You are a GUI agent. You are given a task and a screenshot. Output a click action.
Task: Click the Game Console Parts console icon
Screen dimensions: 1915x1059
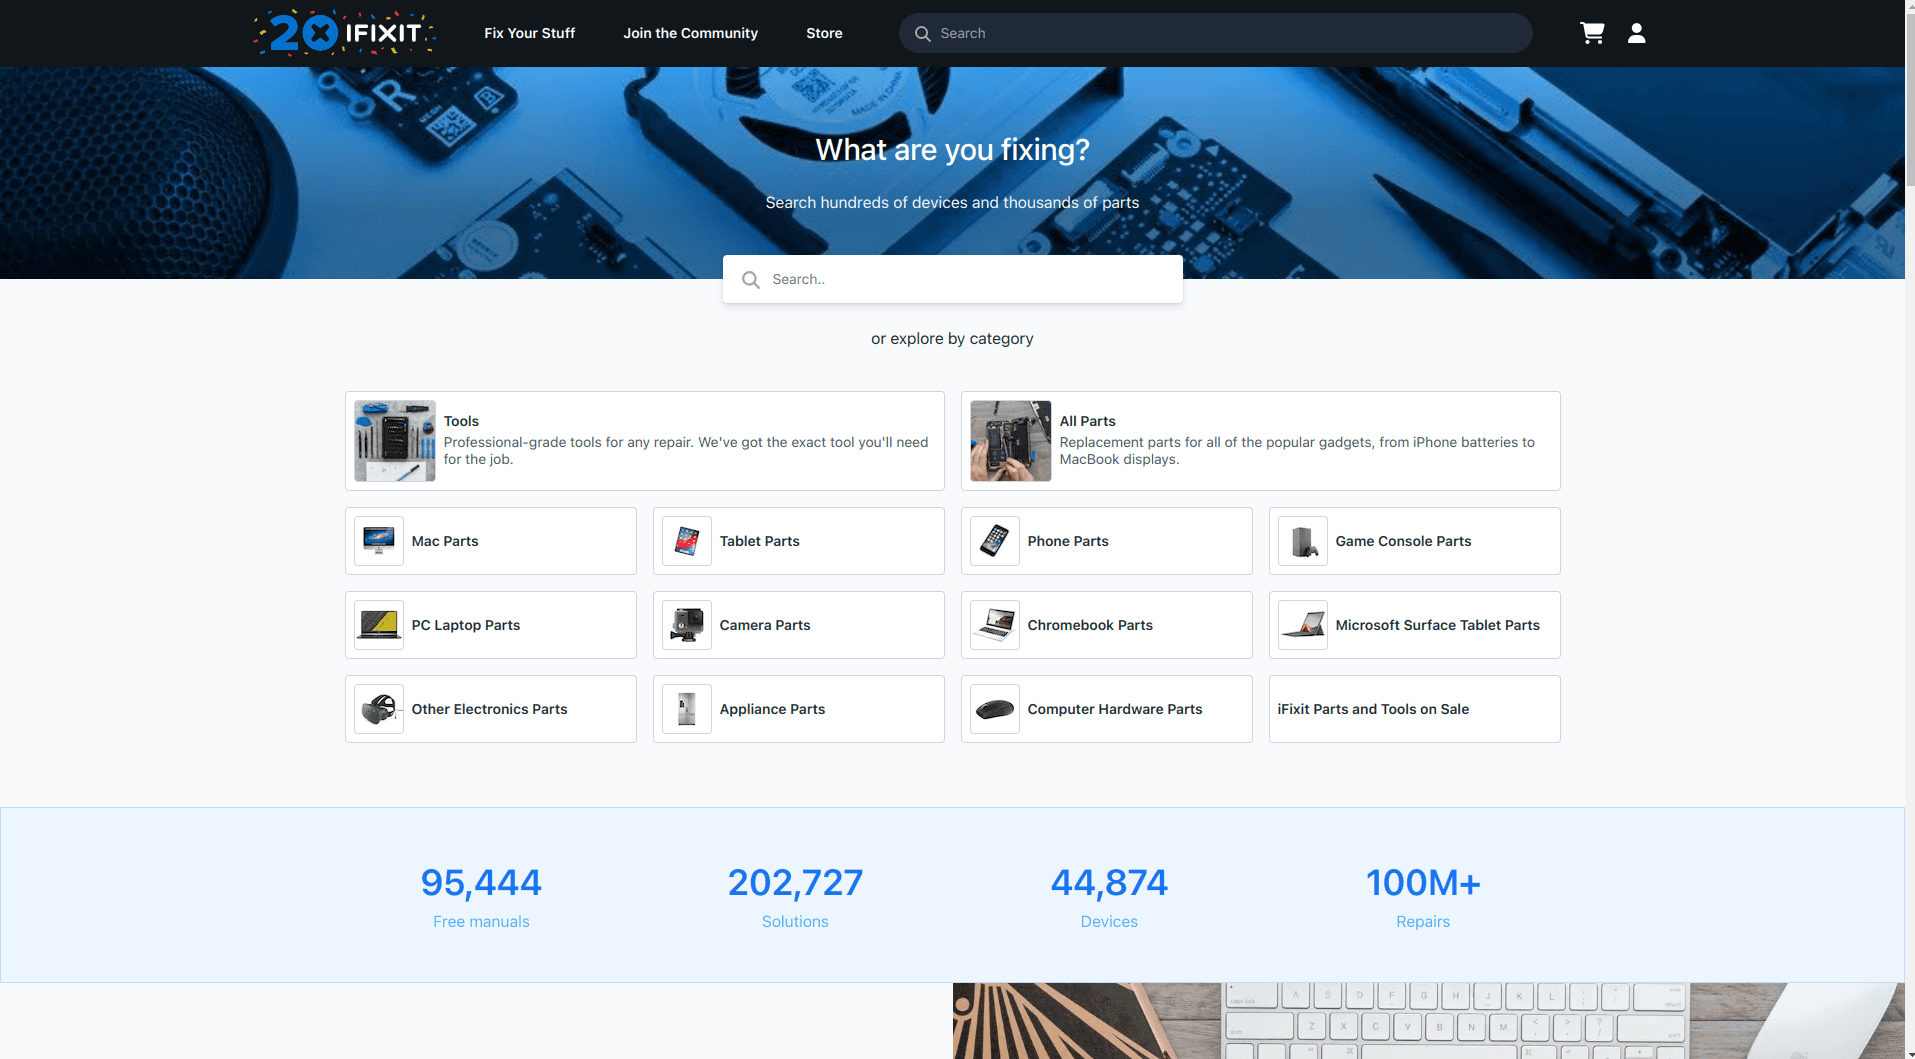pos(1303,541)
